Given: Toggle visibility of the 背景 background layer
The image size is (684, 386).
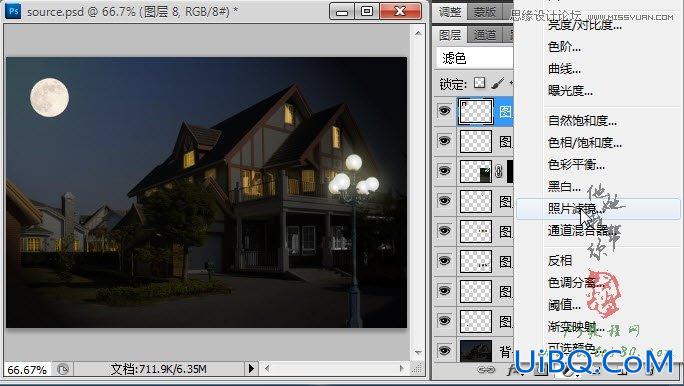Looking at the screenshot, I should [444, 350].
